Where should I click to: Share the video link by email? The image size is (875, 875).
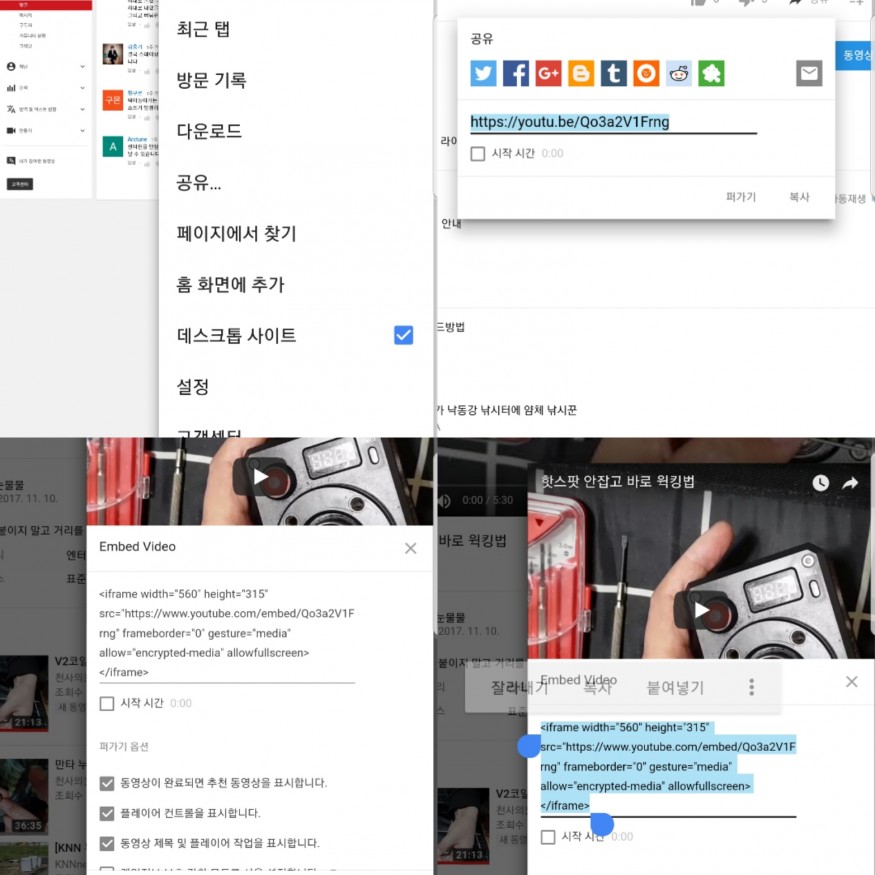click(x=809, y=74)
